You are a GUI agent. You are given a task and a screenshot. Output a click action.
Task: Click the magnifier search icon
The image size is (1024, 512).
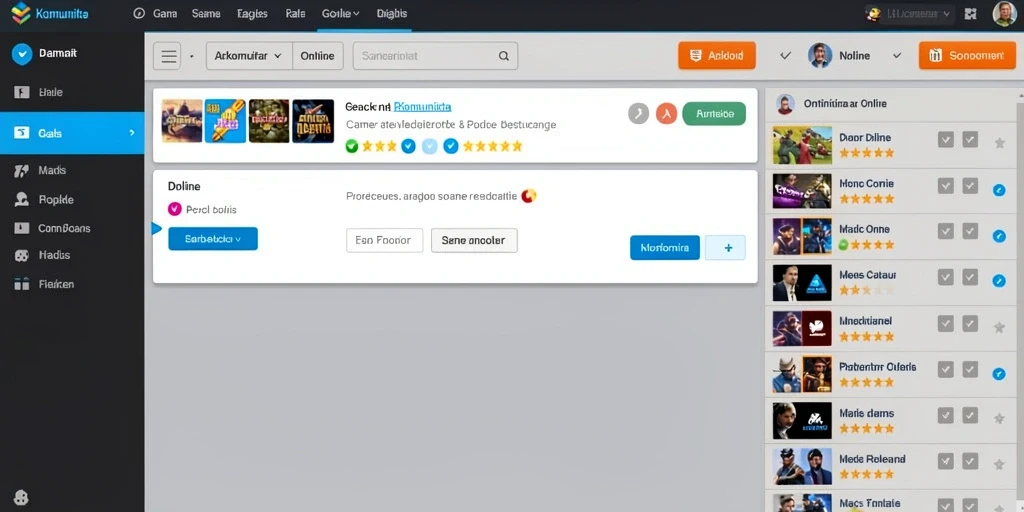(504, 56)
